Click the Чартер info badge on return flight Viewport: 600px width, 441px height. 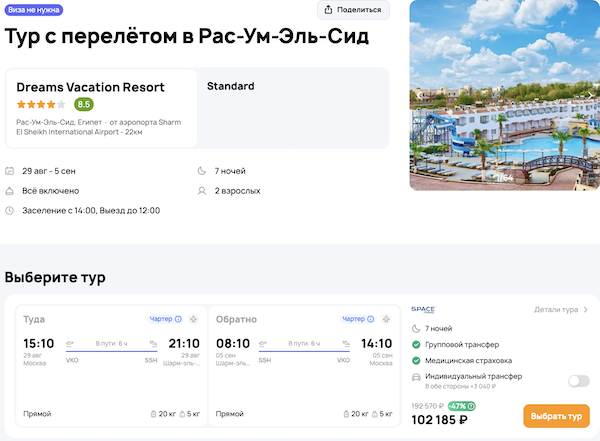pos(358,319)
